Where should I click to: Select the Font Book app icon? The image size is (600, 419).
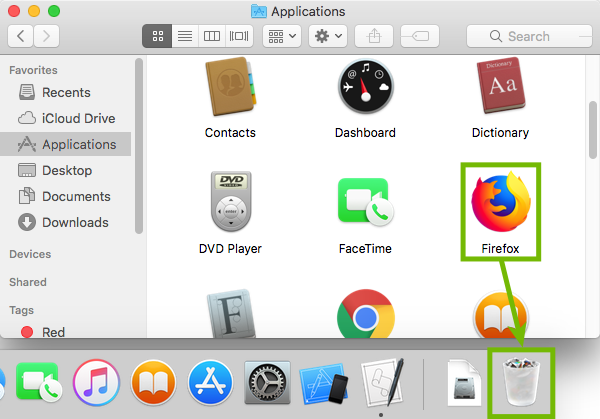tap(231, 314)
